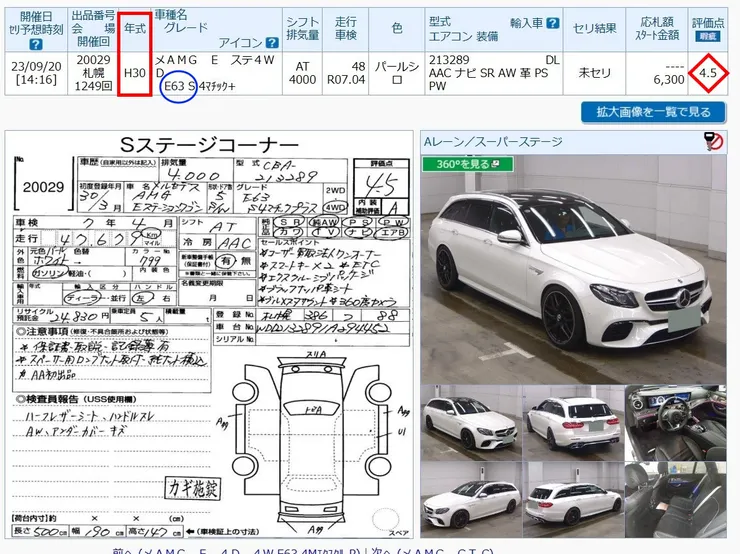Click help icon next to アイコン

point(272,43)
